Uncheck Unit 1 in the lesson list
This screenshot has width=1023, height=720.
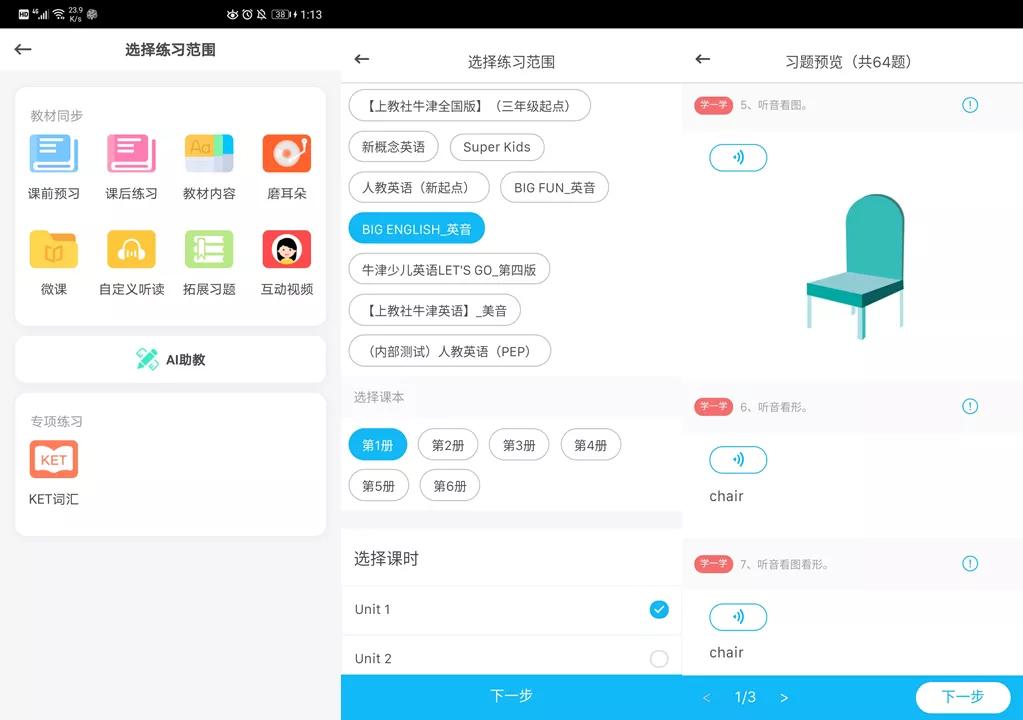(657, 607)
